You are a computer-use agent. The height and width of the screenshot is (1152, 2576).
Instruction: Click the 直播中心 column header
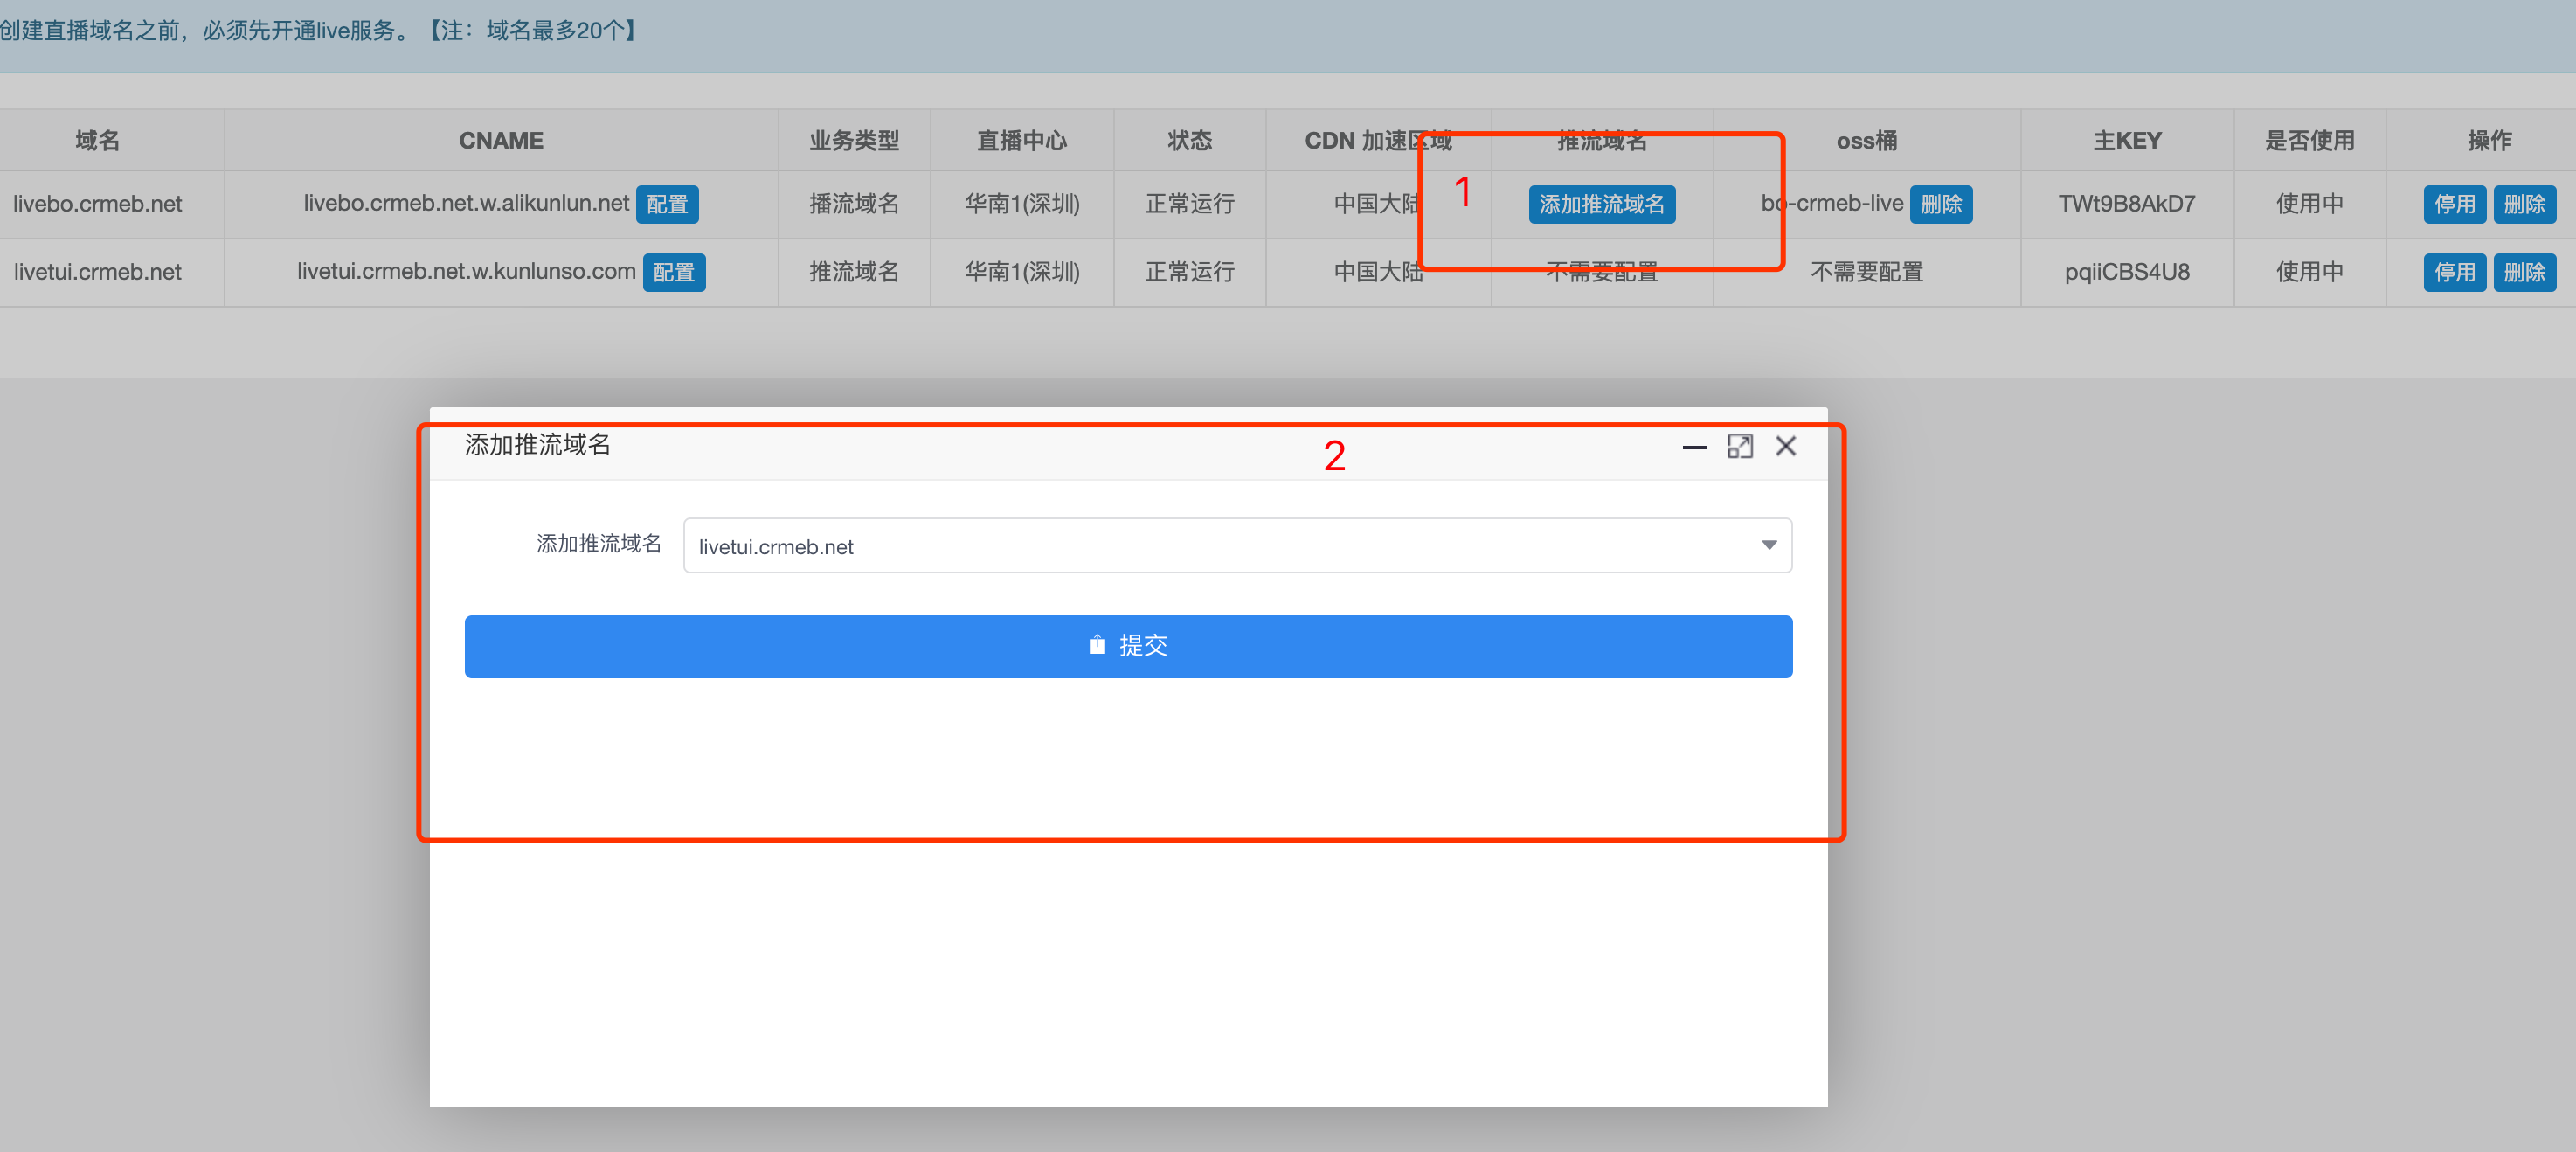pyautogui.click(x=1021, y=141)
